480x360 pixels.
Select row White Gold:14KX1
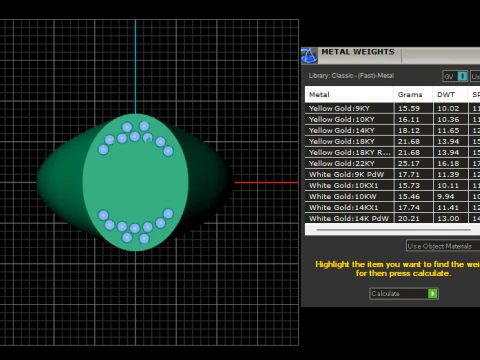[x=392, y=207]
